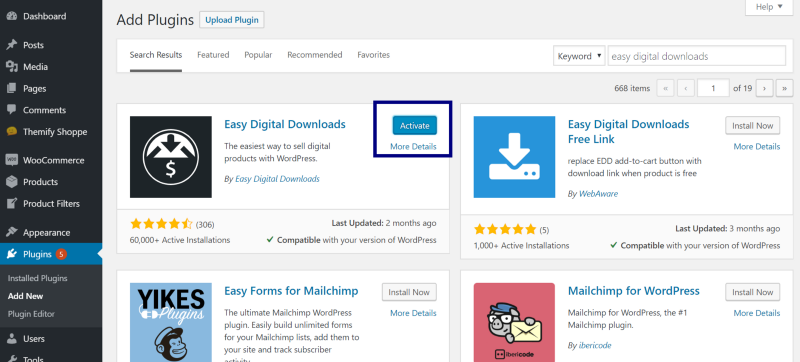Image resolution: width=800 pixels, height=362 pixels.
Task: Expand the Help dropdown tab
Action: pos(769,7)
